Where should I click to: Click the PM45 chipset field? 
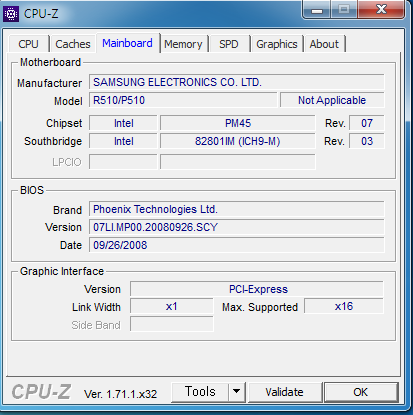click(x=237, y=123)
